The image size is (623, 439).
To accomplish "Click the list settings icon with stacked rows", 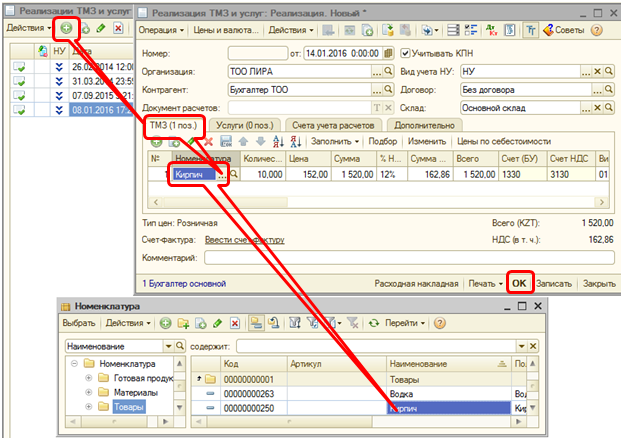I will coord(453,30).
